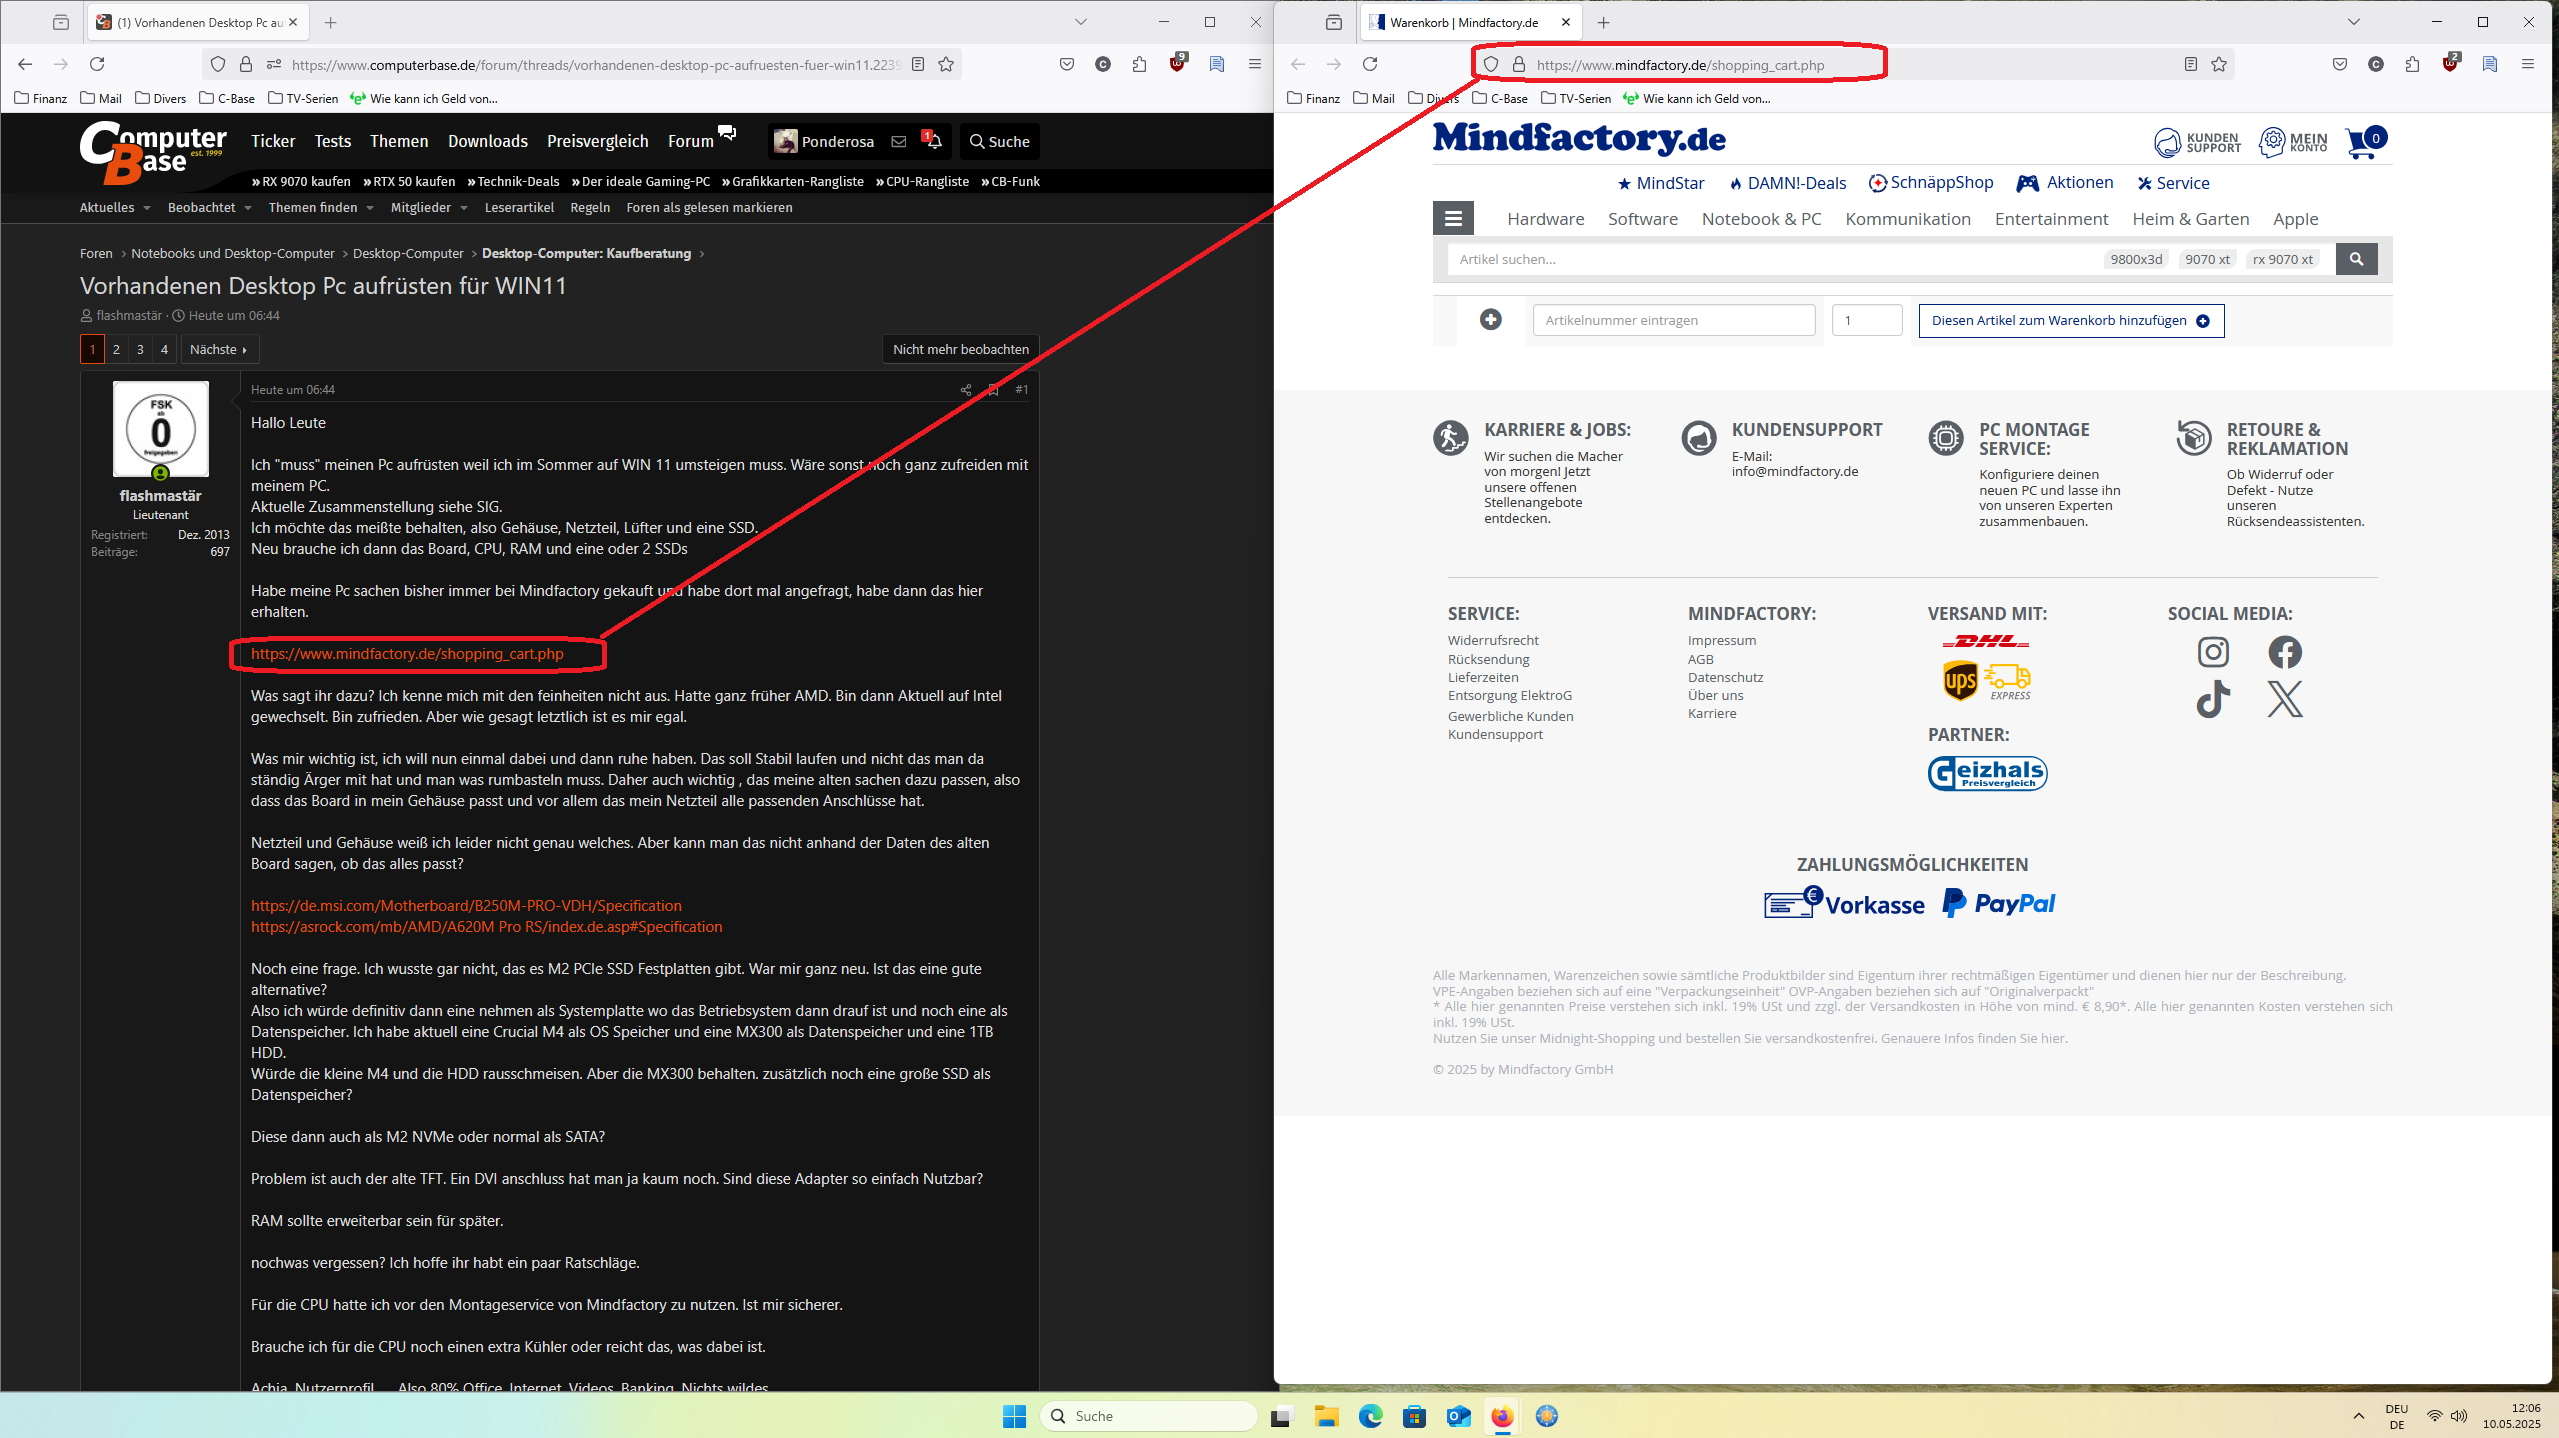
Task: Go to thread page 2
Action: 116,349
